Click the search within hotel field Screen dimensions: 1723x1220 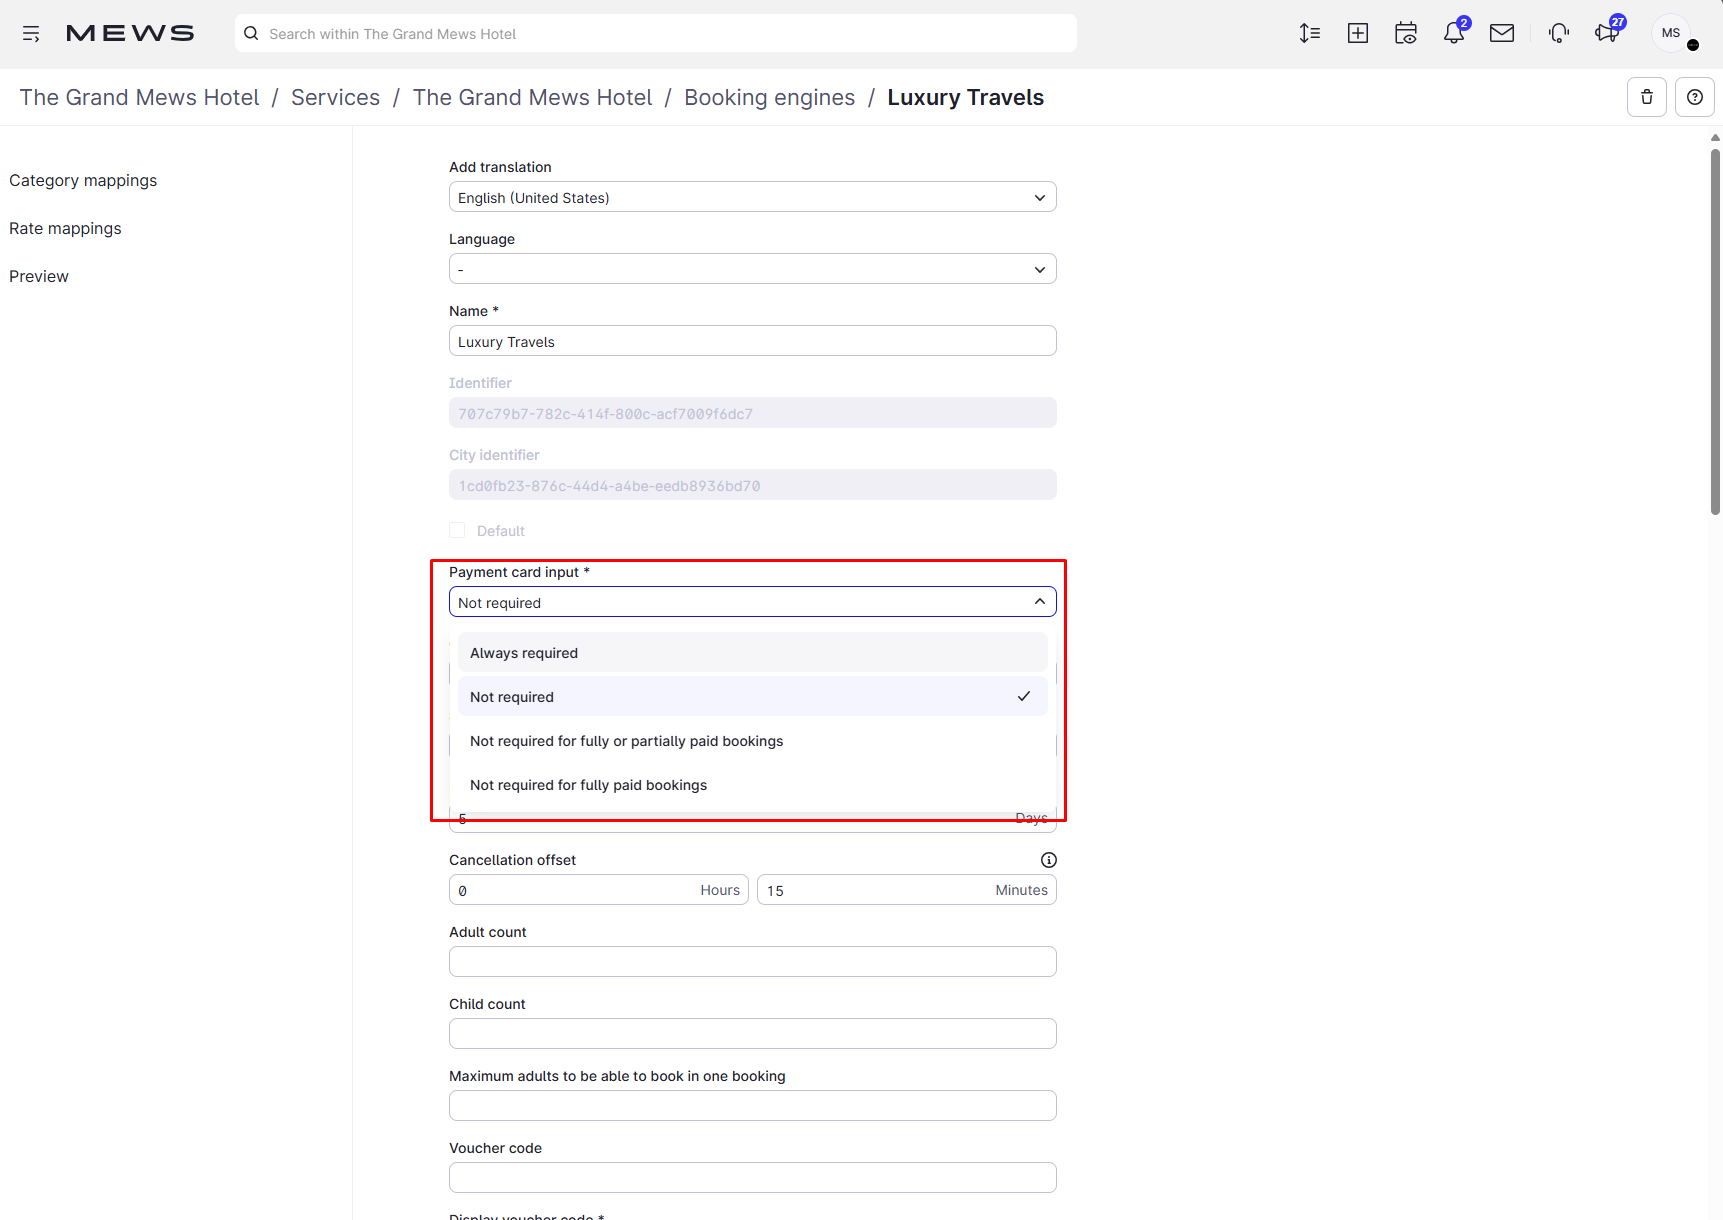[x=656, y=33]
